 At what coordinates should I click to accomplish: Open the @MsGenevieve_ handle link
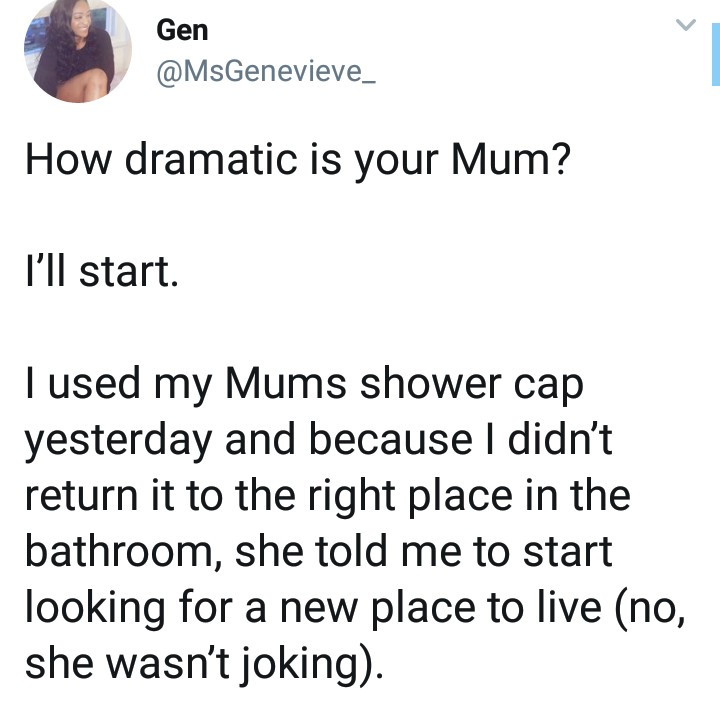(x=266, y=72)
